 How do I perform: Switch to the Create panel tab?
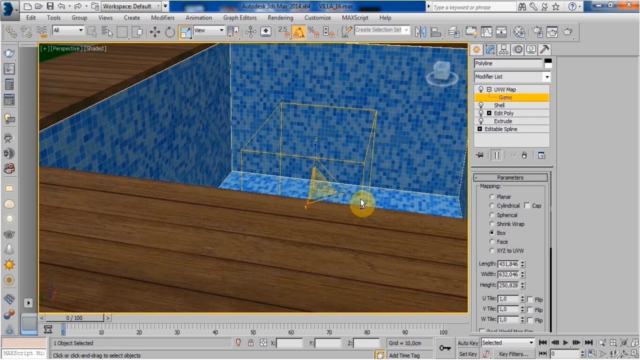476,49
